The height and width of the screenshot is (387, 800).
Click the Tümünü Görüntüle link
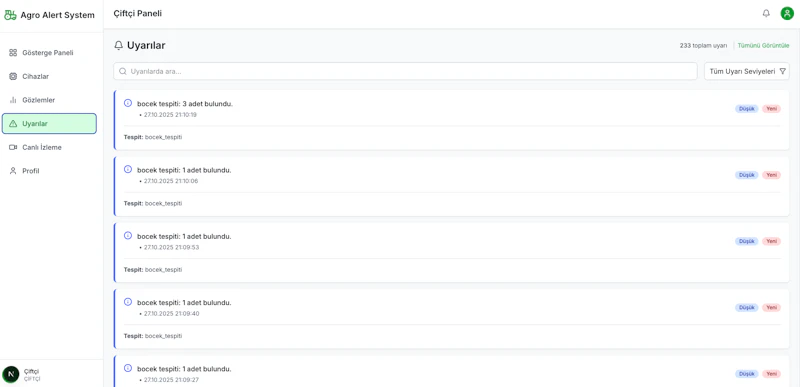(x=763, y=45)
